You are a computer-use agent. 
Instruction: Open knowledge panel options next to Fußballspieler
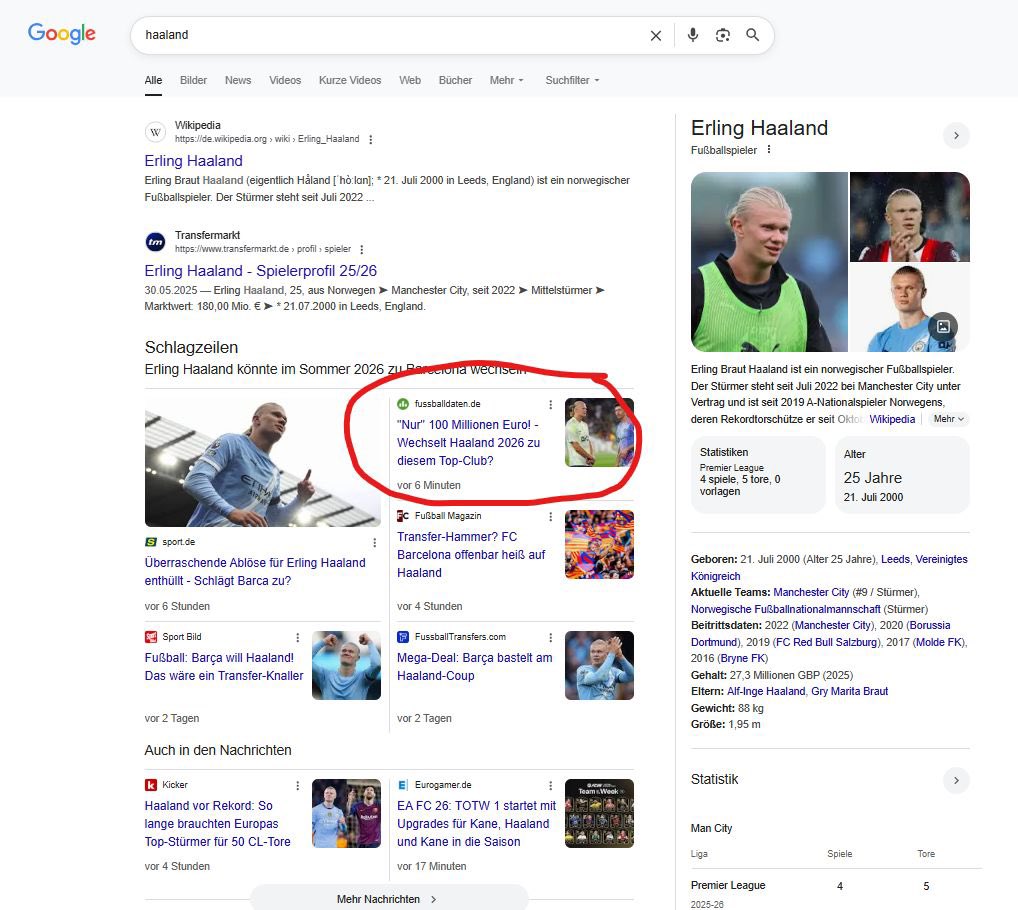click(769, 150)
